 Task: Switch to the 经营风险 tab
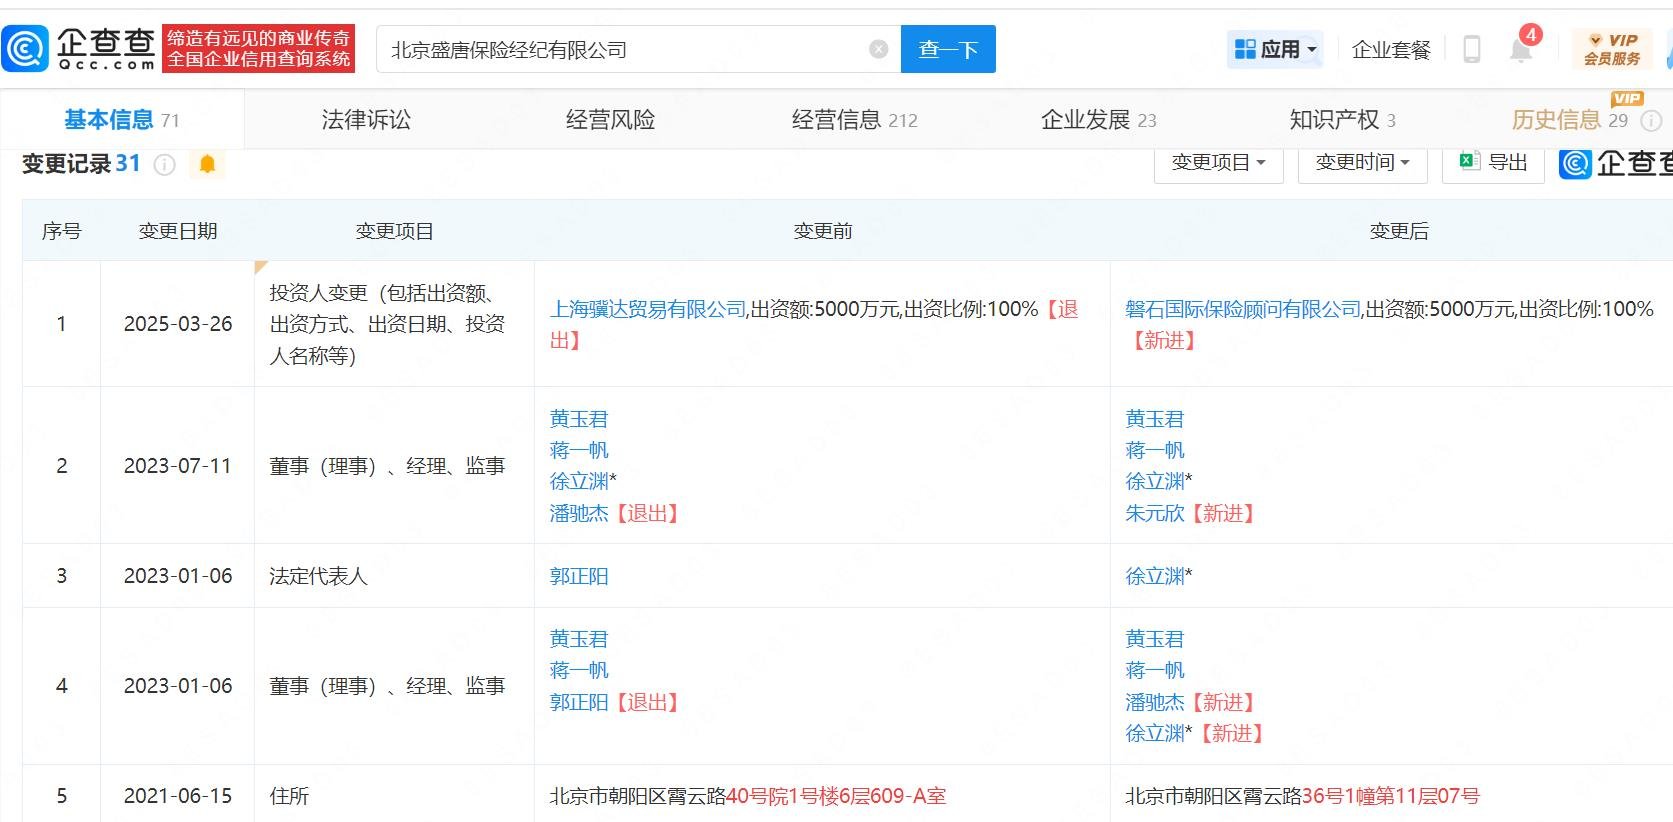(x=610, y=120)
